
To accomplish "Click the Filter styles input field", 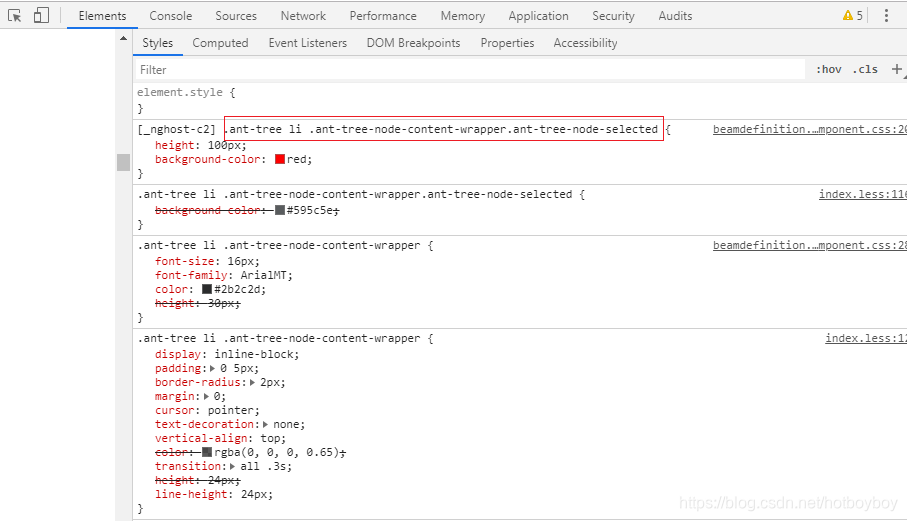I will click(x=470, y=69).
